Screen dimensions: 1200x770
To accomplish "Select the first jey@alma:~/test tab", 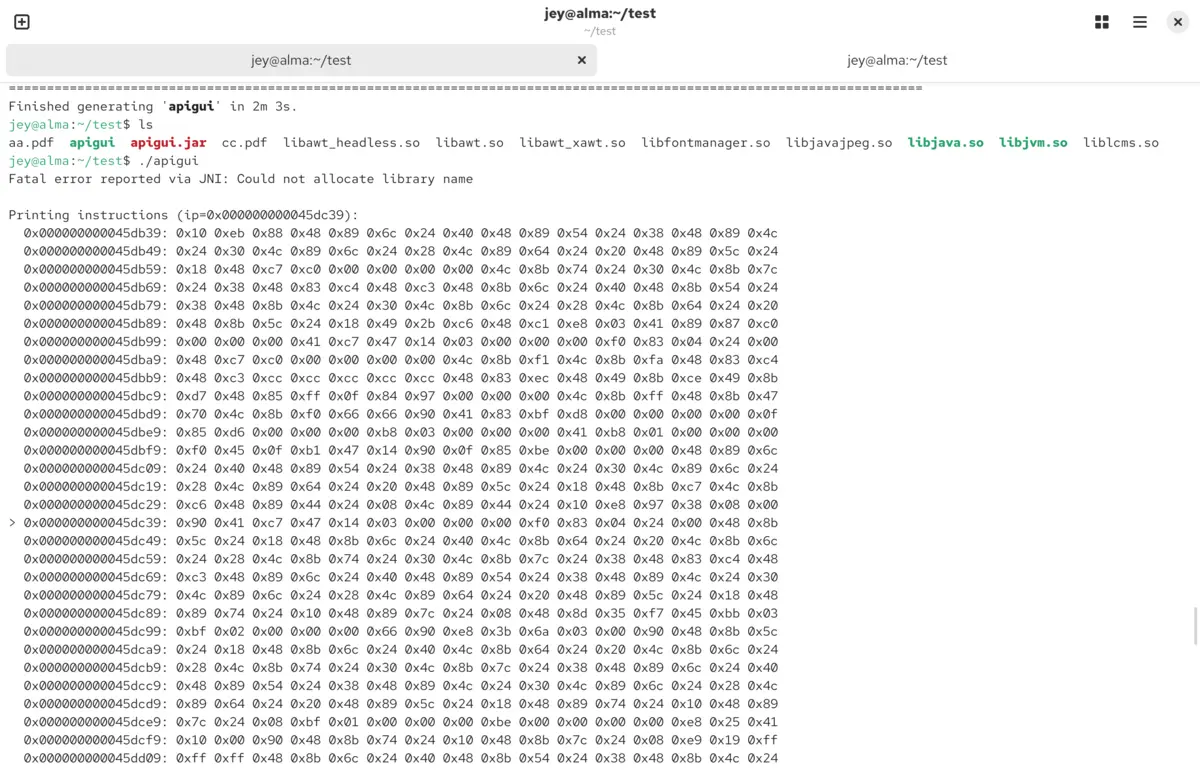I will pos(301,60).
